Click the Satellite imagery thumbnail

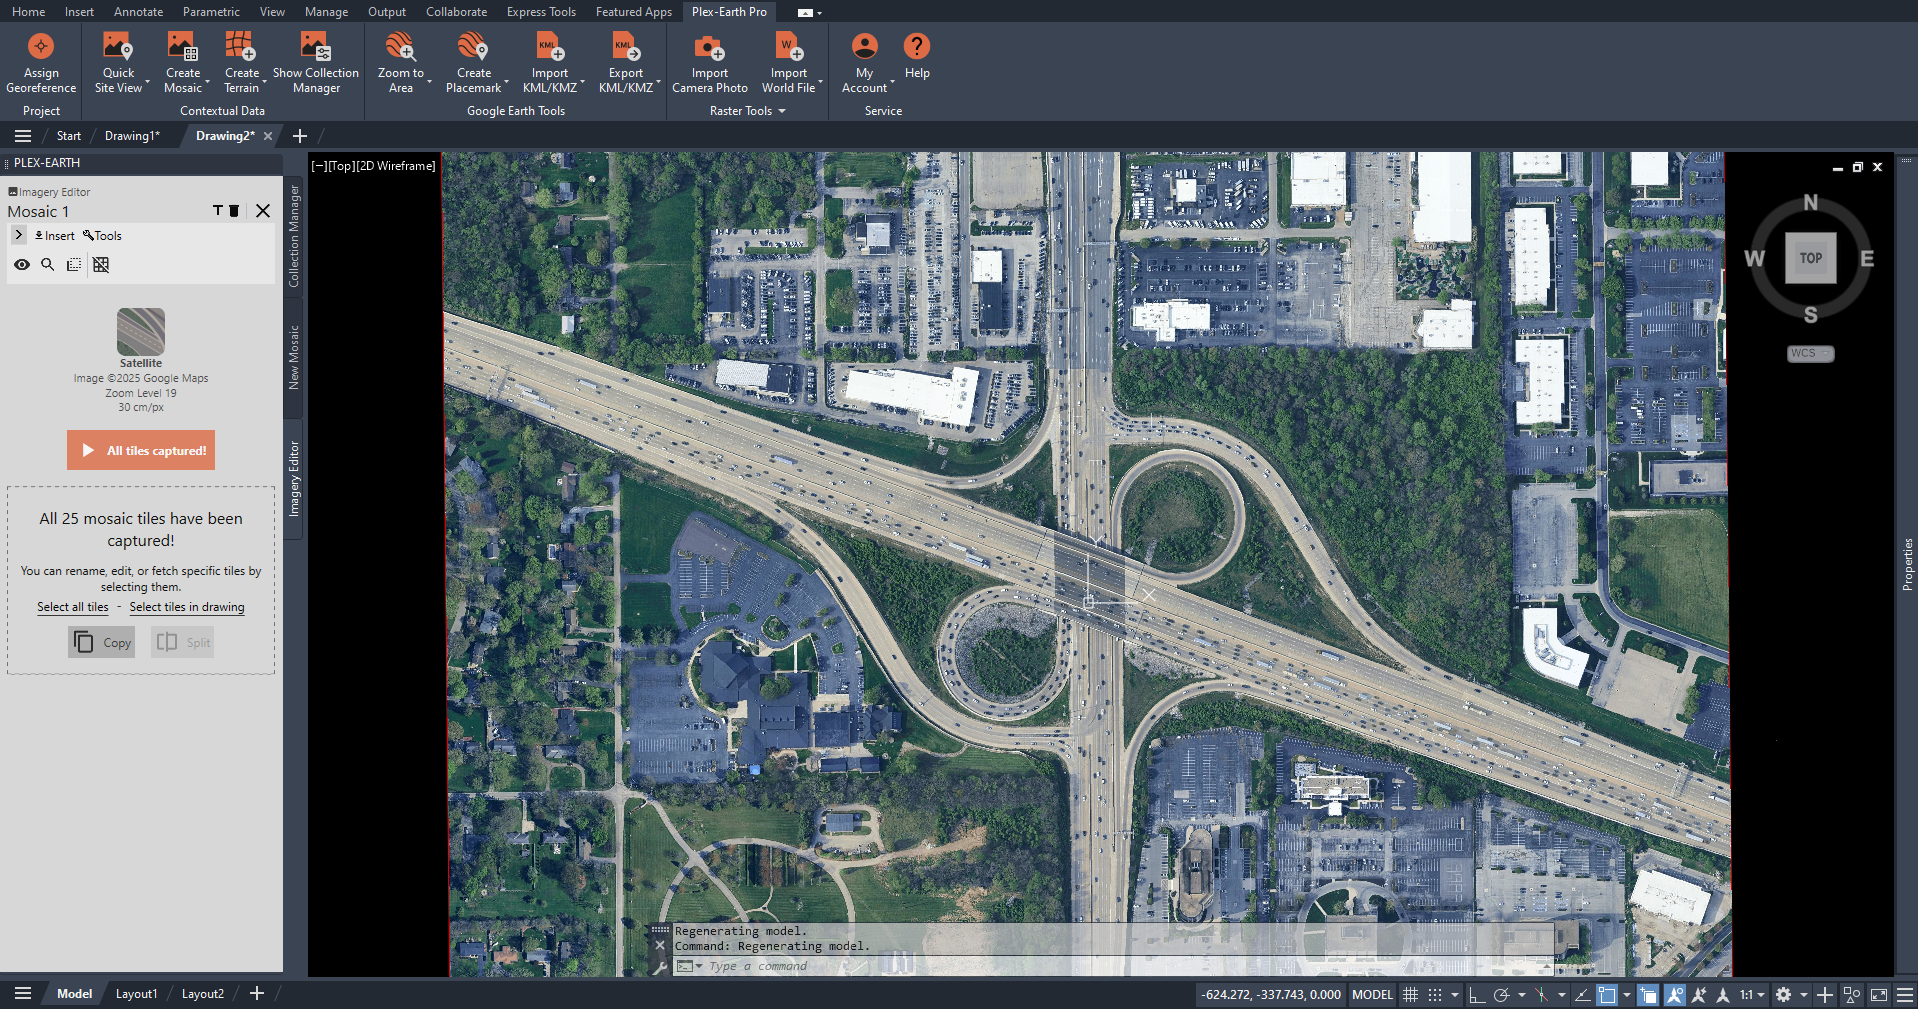[x=141, y=331]
